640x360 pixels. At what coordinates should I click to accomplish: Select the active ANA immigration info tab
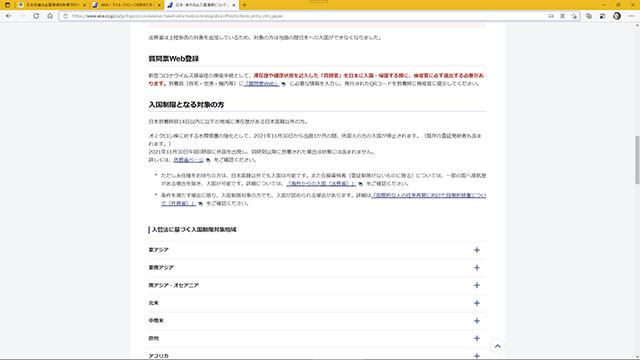click(201, 5)
